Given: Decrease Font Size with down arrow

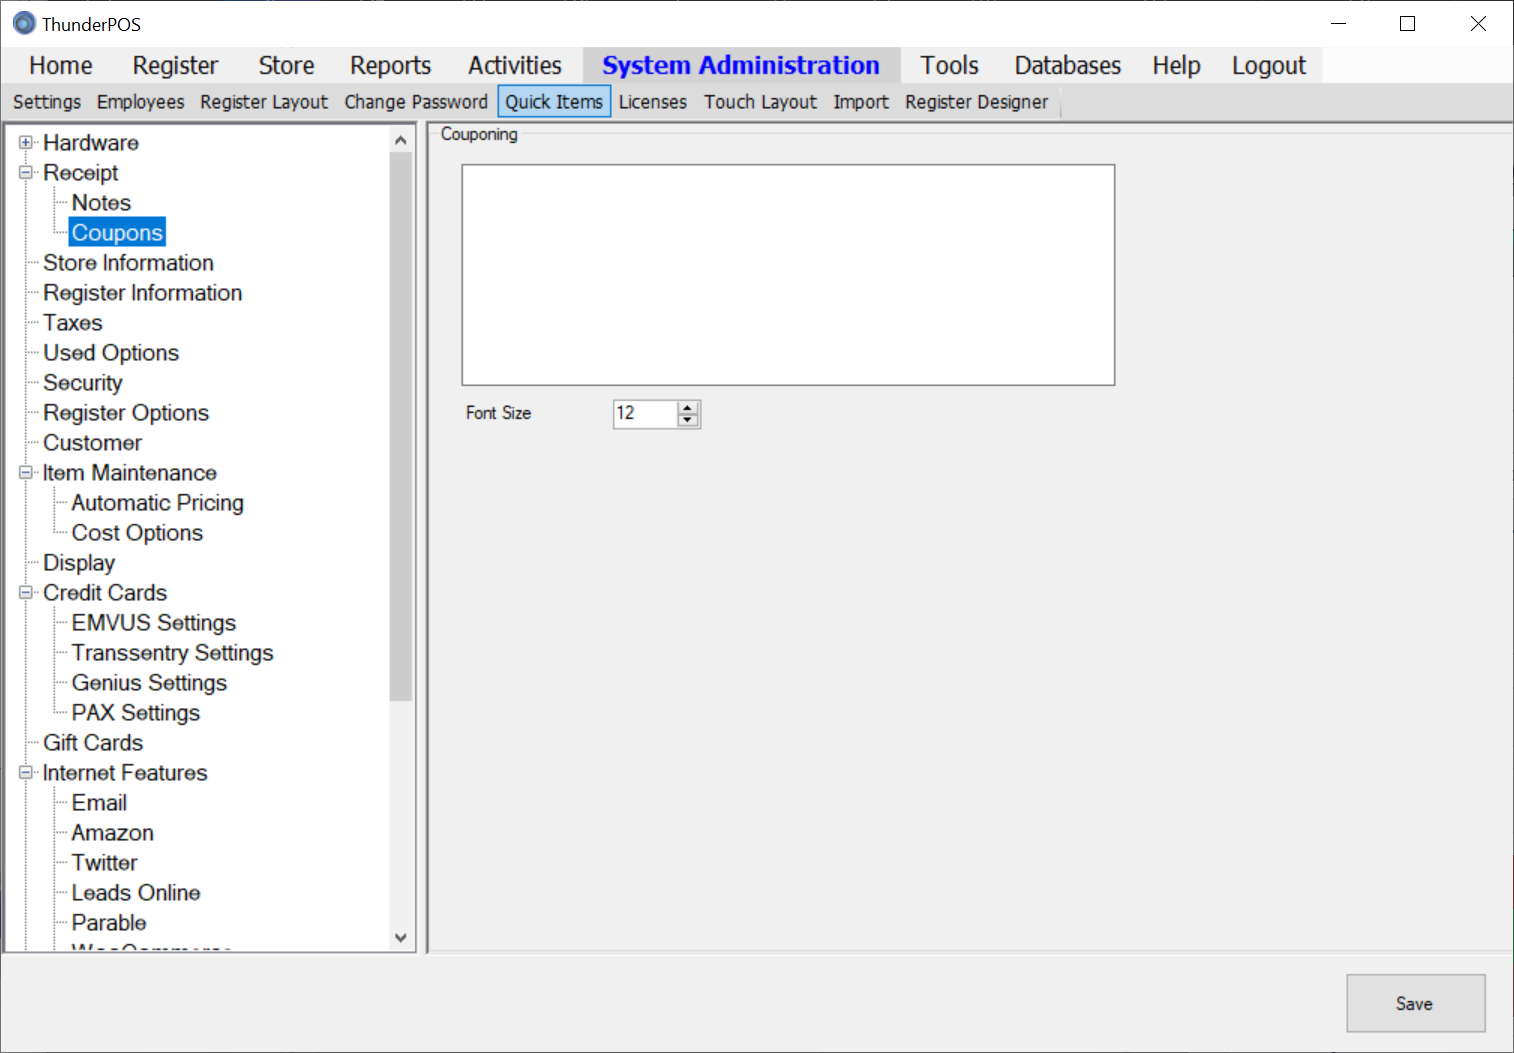Looking at the screenshot, I should (688, 420).
